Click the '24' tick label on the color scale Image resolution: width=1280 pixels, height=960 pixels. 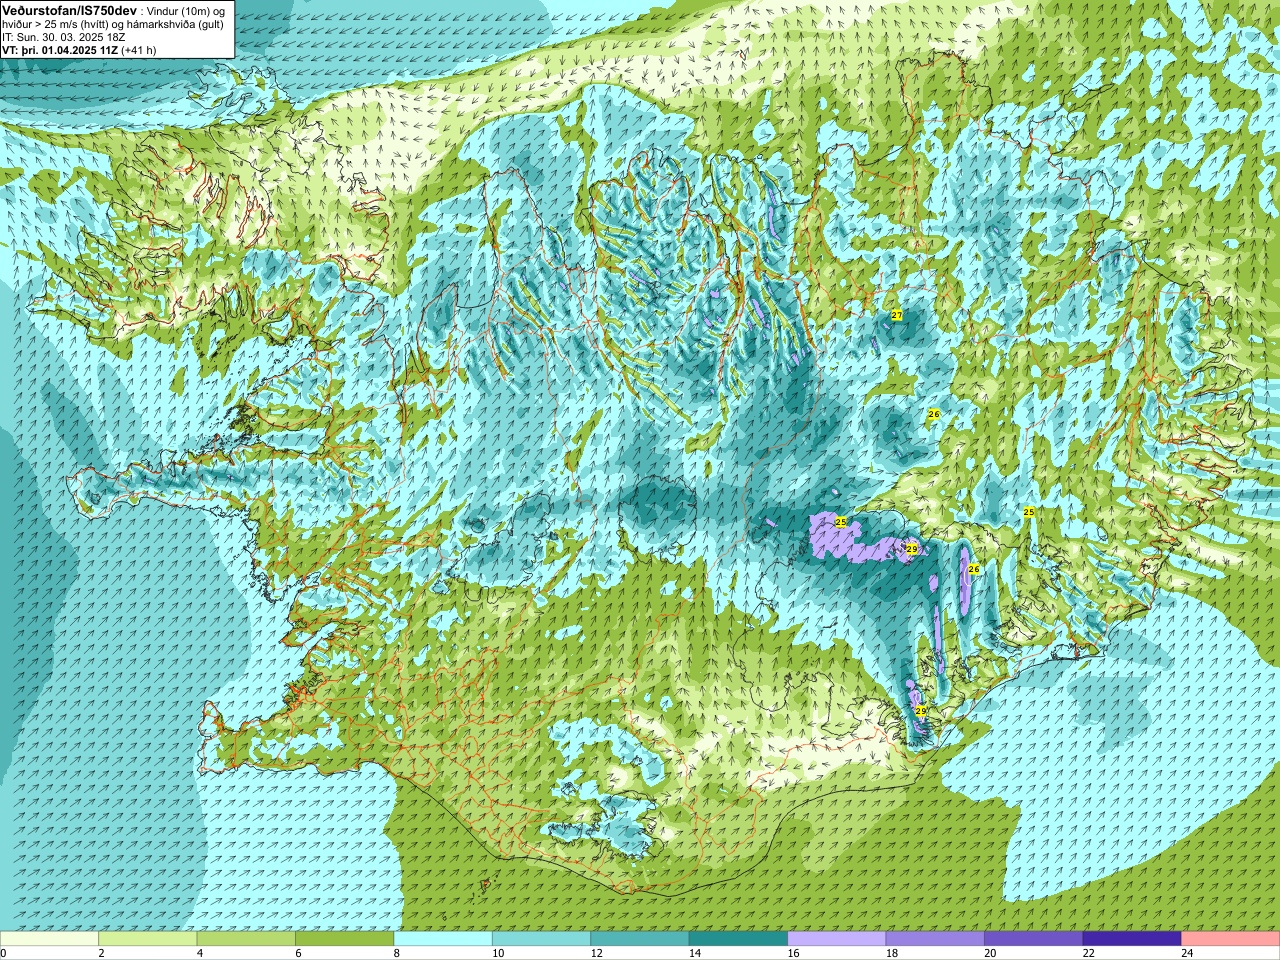[1186, 953]
